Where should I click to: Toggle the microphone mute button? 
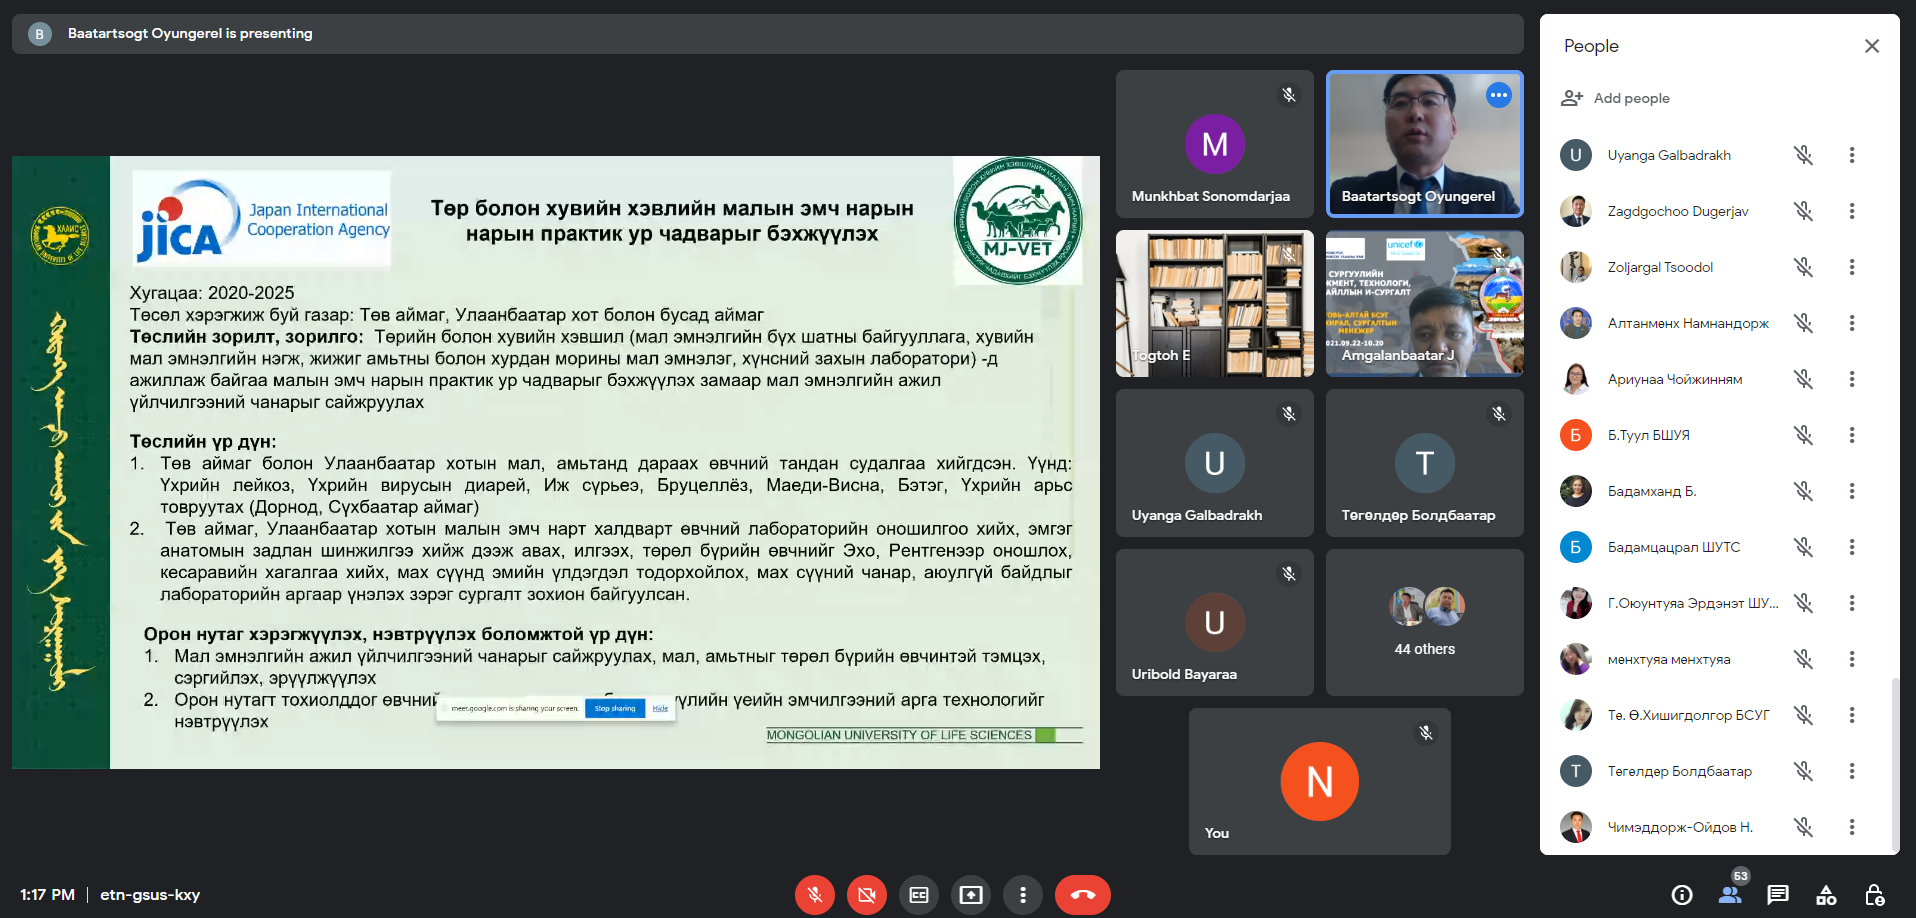tap(814, 895)
